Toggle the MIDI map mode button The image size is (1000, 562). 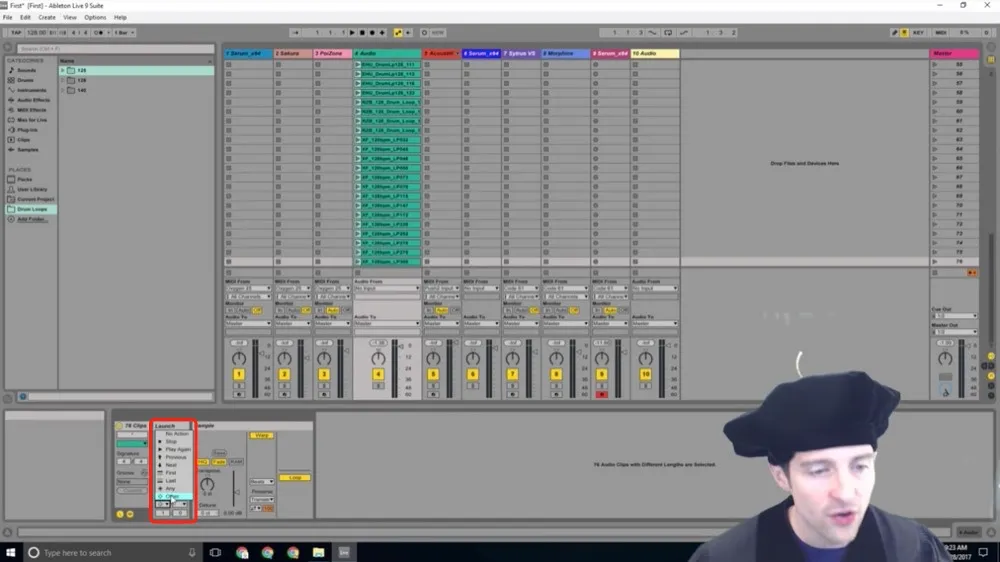click(941, 33)
